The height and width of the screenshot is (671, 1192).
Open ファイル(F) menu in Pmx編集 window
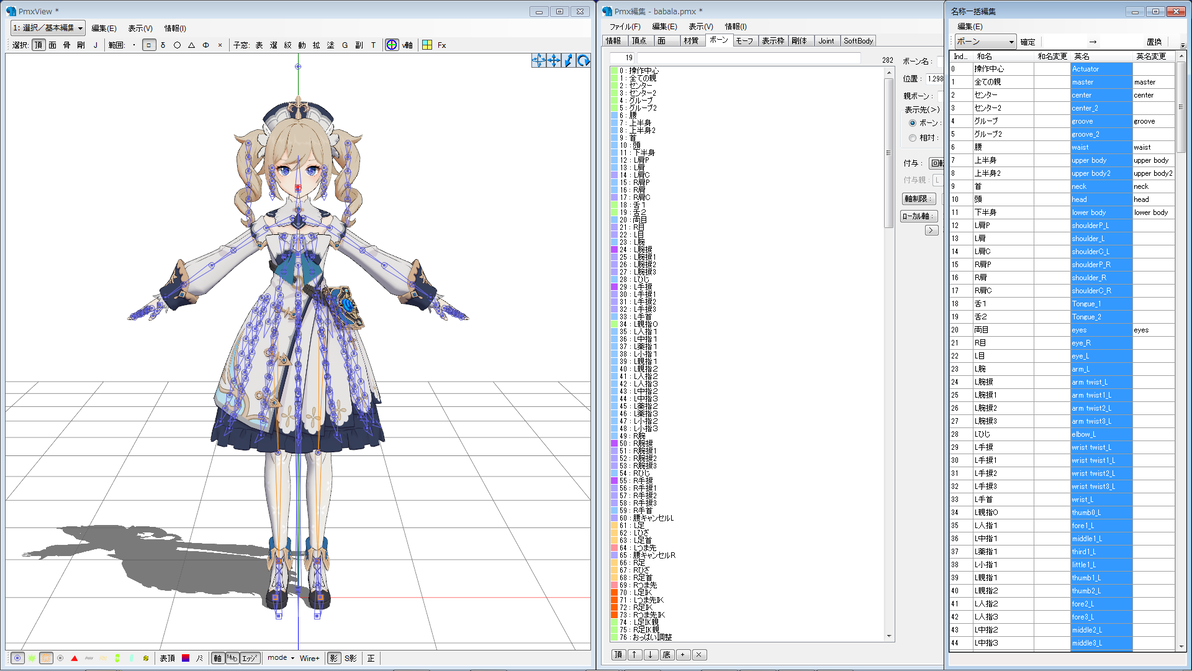pyautogui.click(x=624, y=27)
